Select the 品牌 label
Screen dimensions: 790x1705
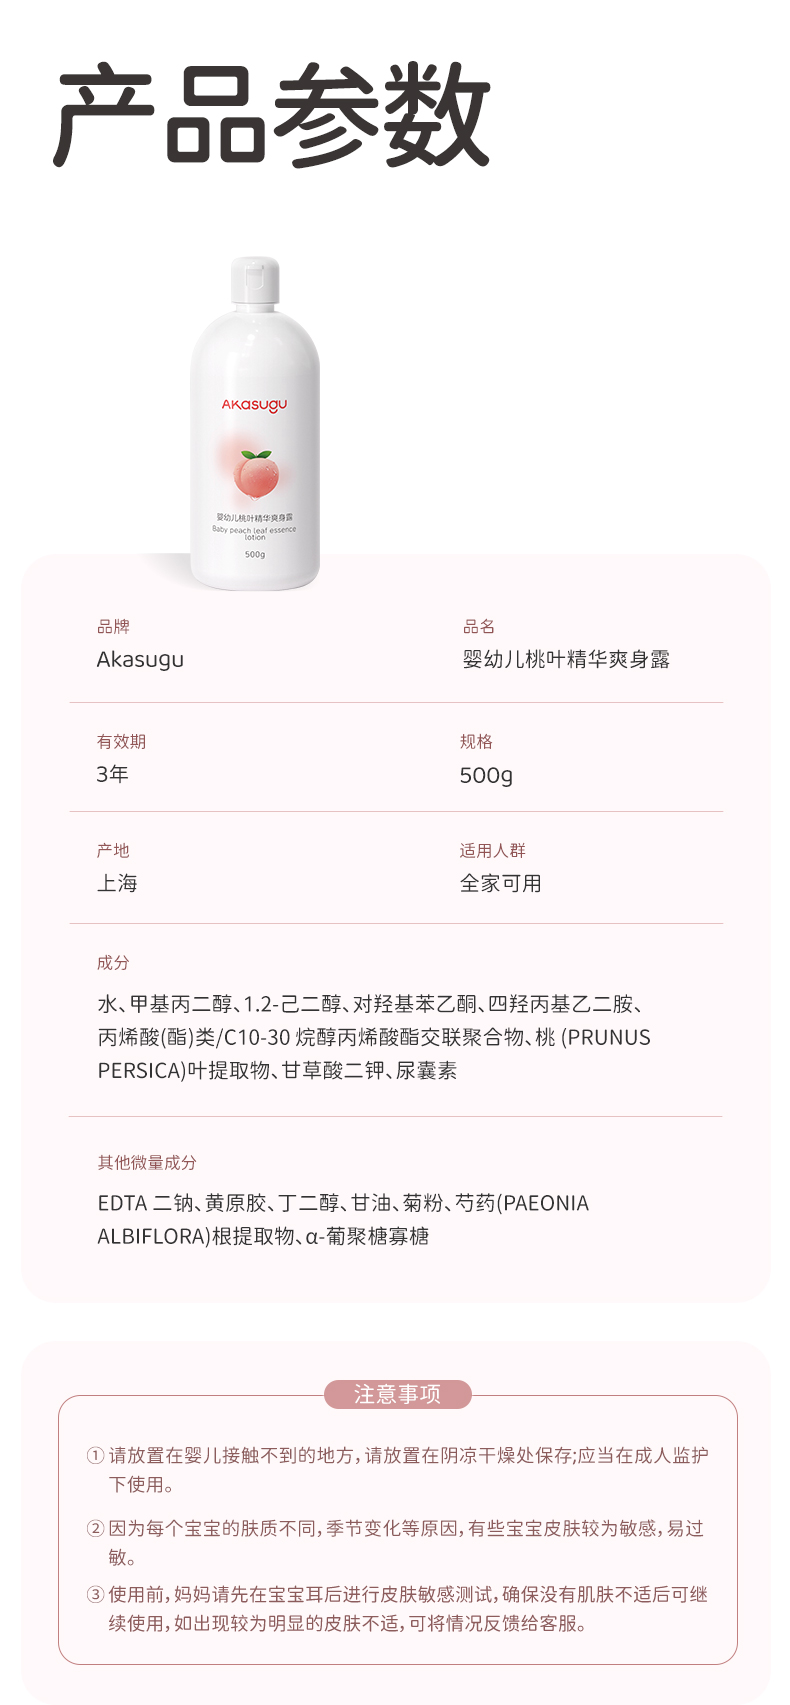(x=113, y=627)
